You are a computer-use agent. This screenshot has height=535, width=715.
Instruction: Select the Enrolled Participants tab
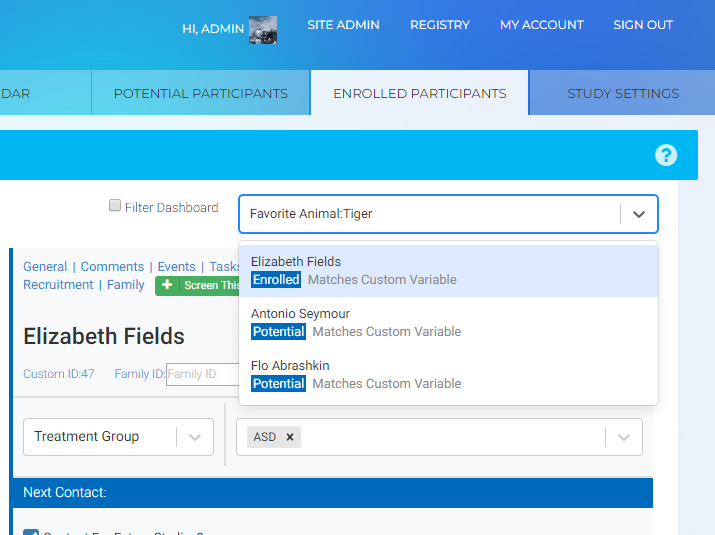419,93
